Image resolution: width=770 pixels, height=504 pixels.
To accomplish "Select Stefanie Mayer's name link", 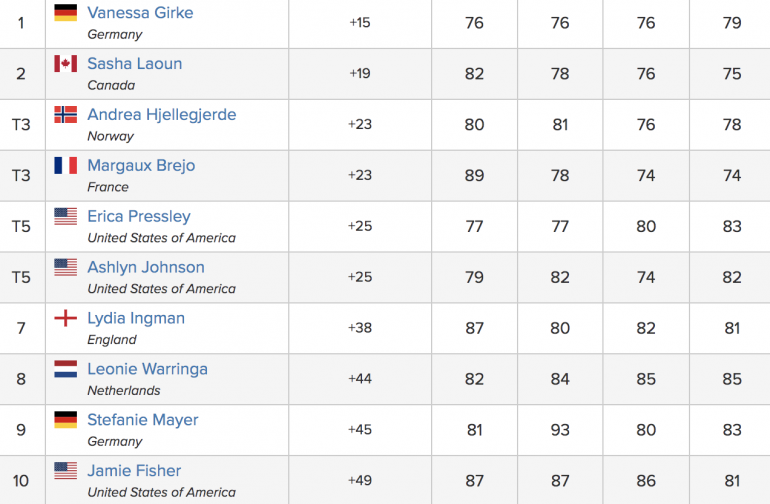I will [143, 420].
